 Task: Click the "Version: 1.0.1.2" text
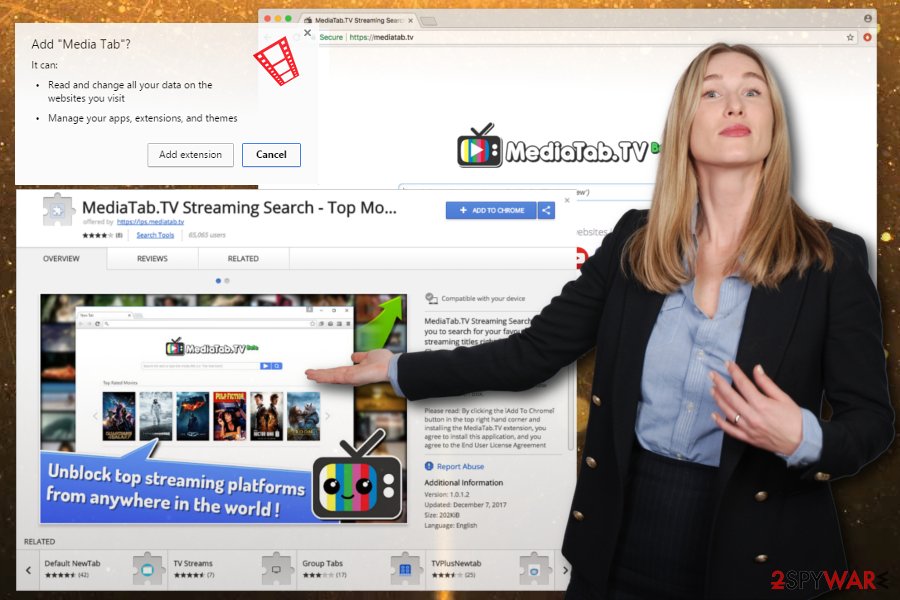pyautogui.click(x=447, y=494)
